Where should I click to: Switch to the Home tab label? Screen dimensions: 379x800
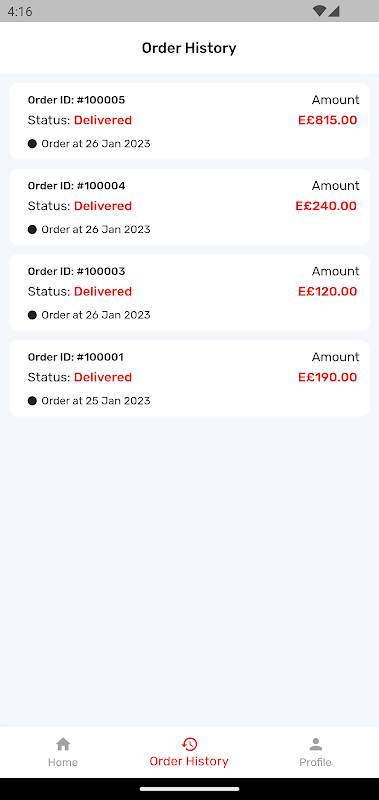63,762
